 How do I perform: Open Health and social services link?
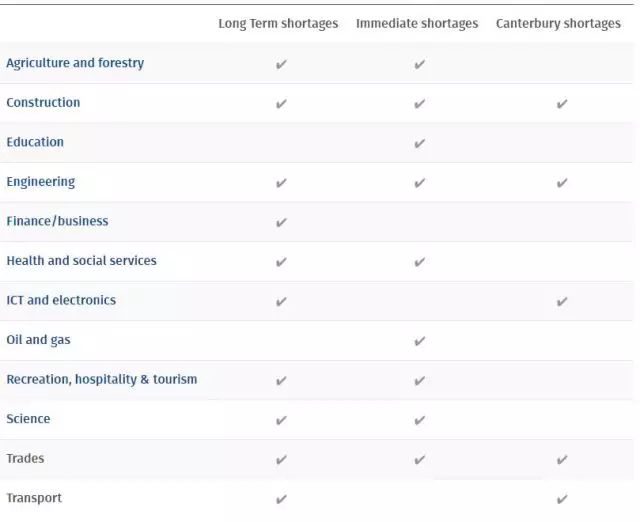click(x=81, y=261)
